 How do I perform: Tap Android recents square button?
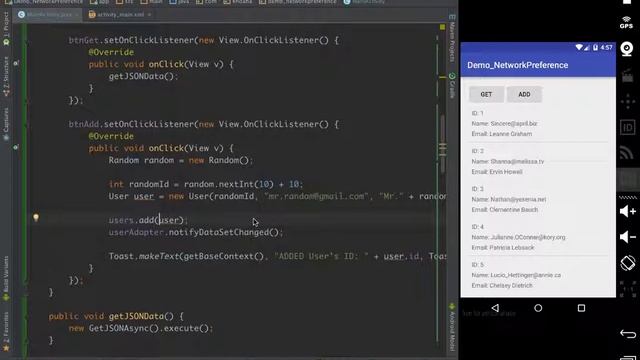(x=581, y=308)
